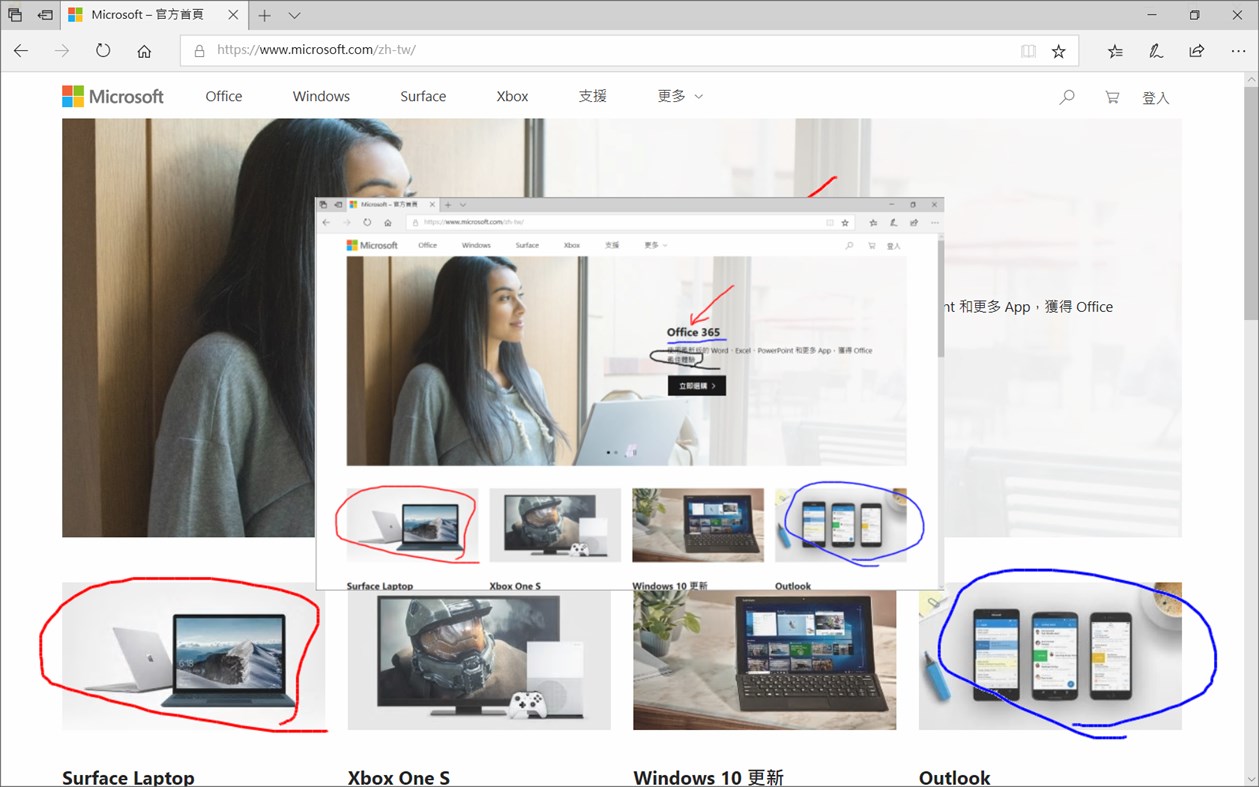Expand 更多 dropdown in inset window
Viewport: 1259px width, 787px height.
(656, 245)
